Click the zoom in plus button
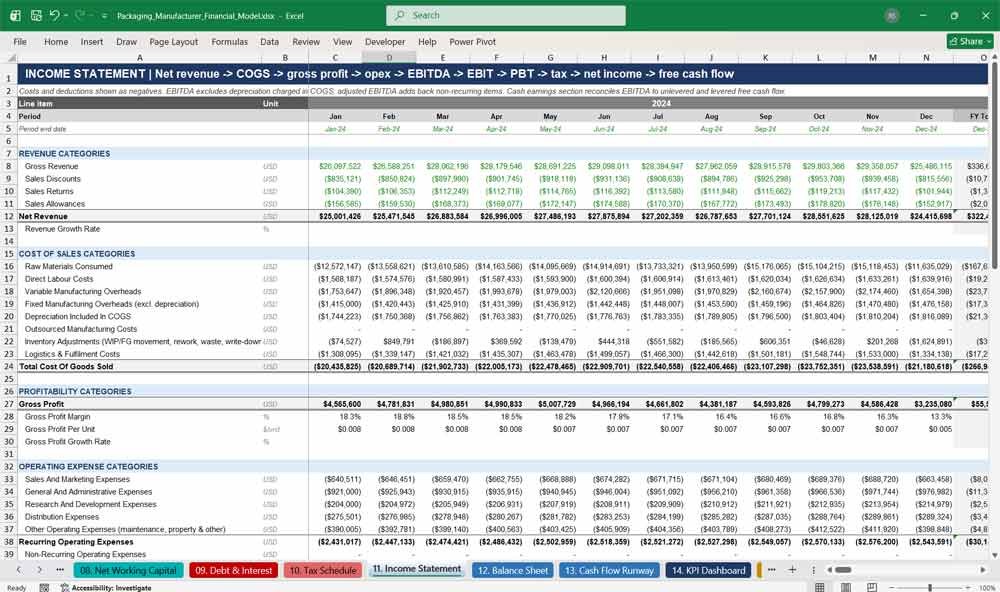 point(969,587)
